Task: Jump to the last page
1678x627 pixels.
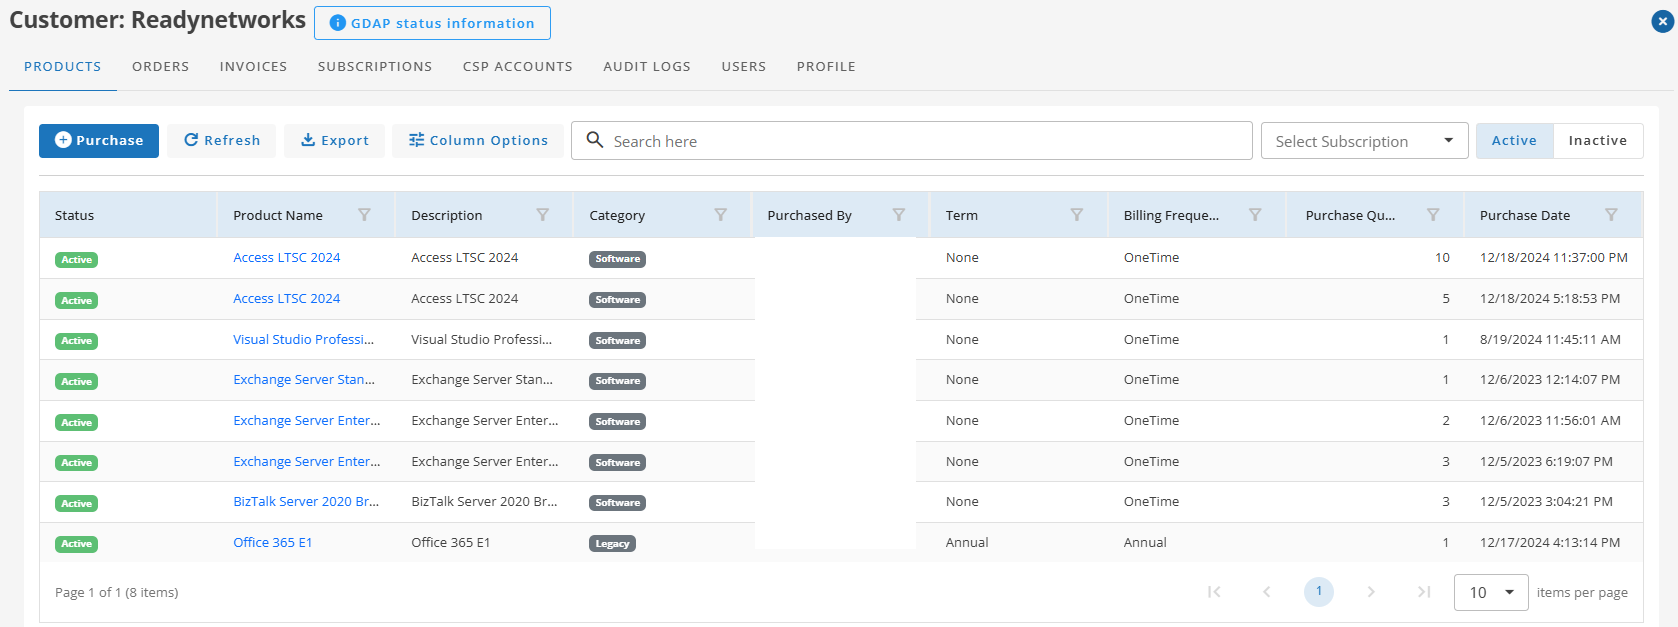Action: [x=1424, y=592]
